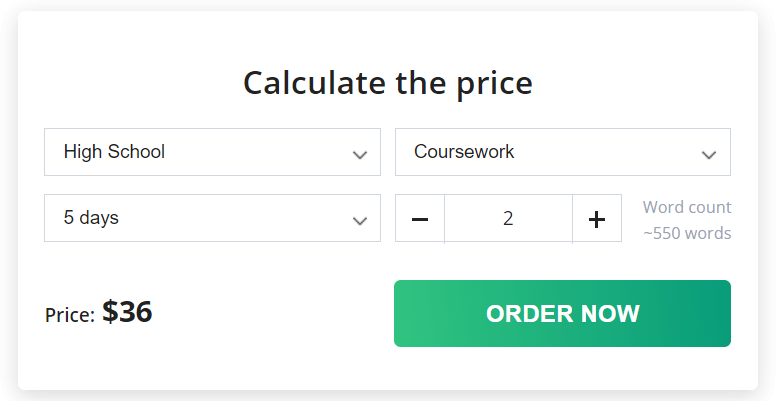Decrease page count with the stepper minus
This screenshot has height=401, width=777.
(x=420, y=218)
